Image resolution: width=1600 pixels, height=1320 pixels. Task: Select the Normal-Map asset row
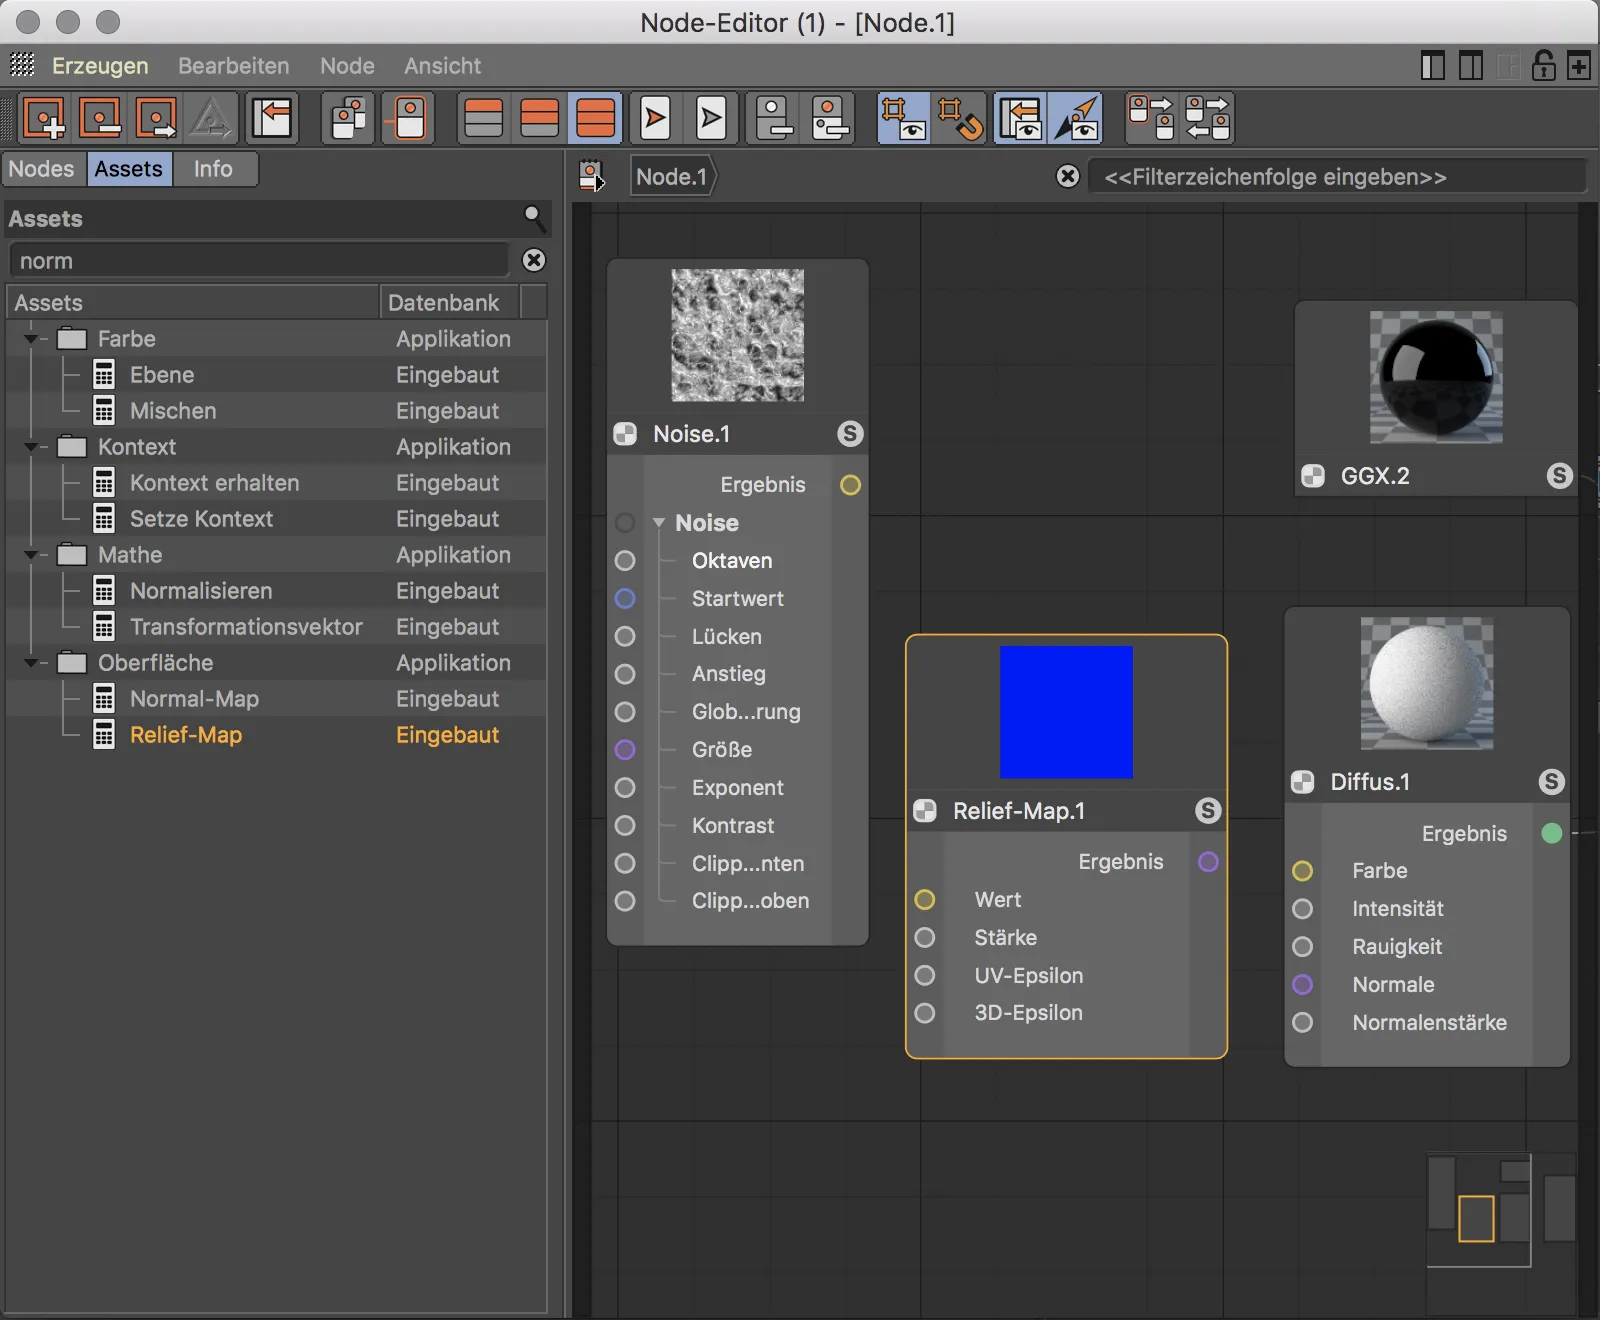tap(277, 699)
